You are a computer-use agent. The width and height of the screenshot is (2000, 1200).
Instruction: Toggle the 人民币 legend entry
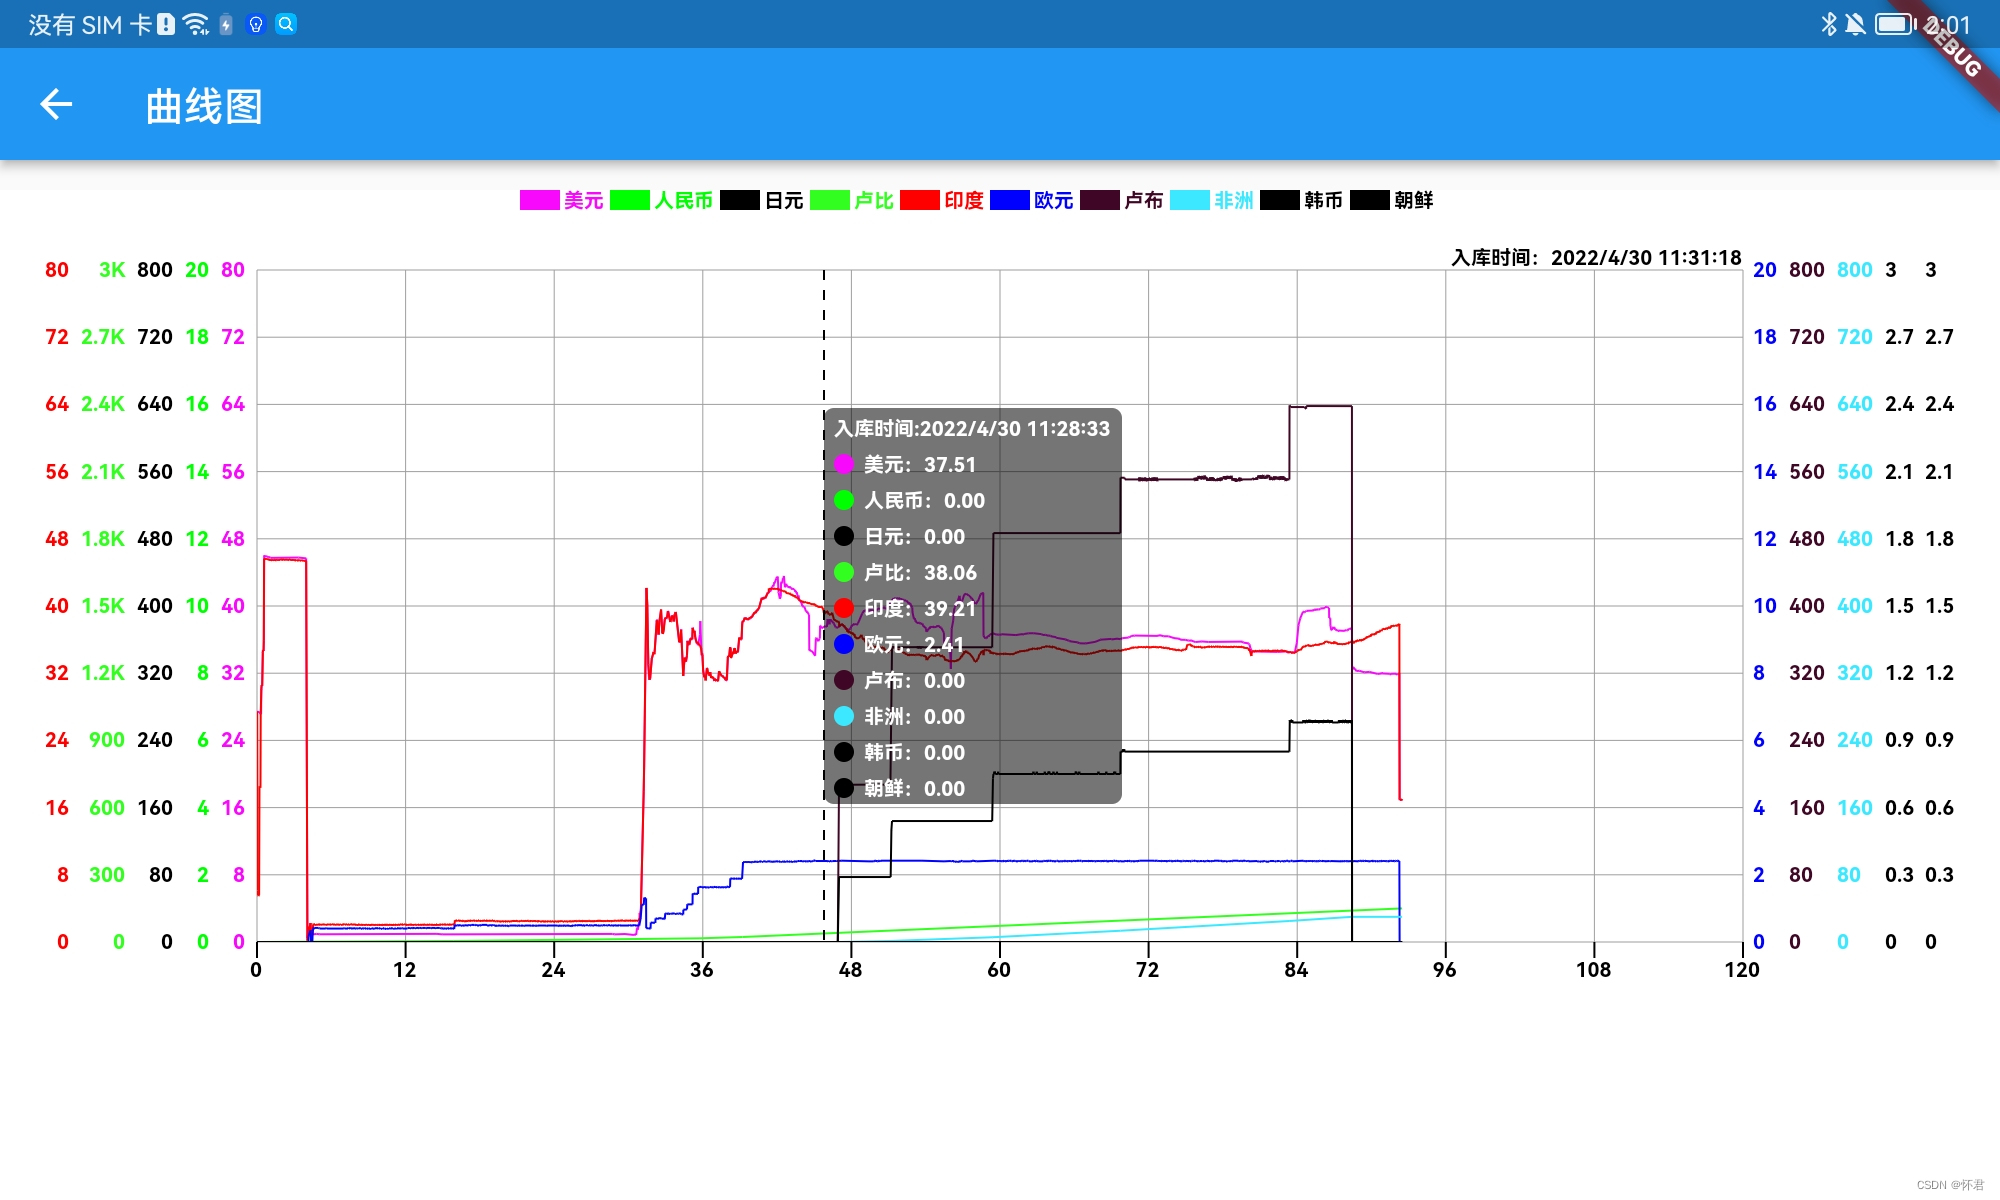[683, 200]
